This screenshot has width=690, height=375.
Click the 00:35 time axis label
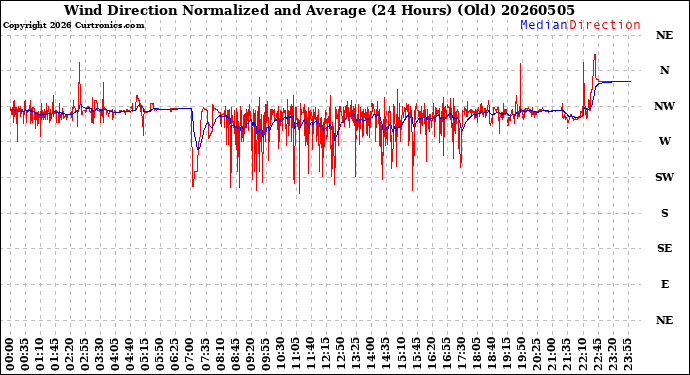(25, 354)
